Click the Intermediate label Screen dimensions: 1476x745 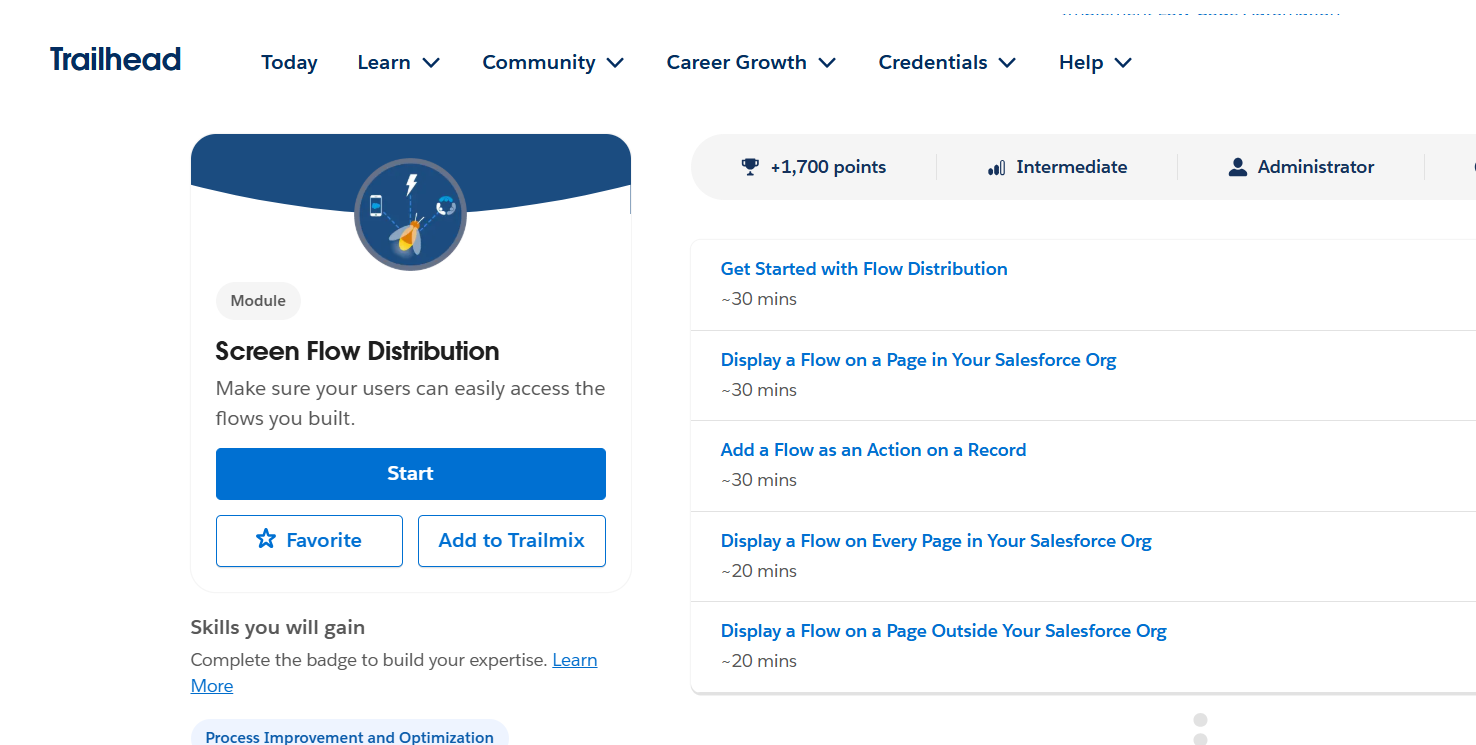pos(1072,167)
